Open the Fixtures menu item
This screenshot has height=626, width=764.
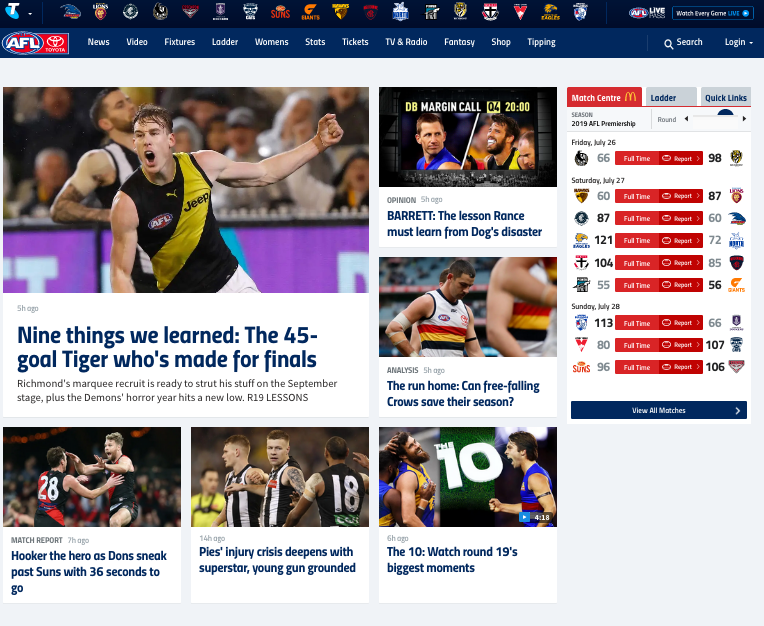[x=179, y=42]
